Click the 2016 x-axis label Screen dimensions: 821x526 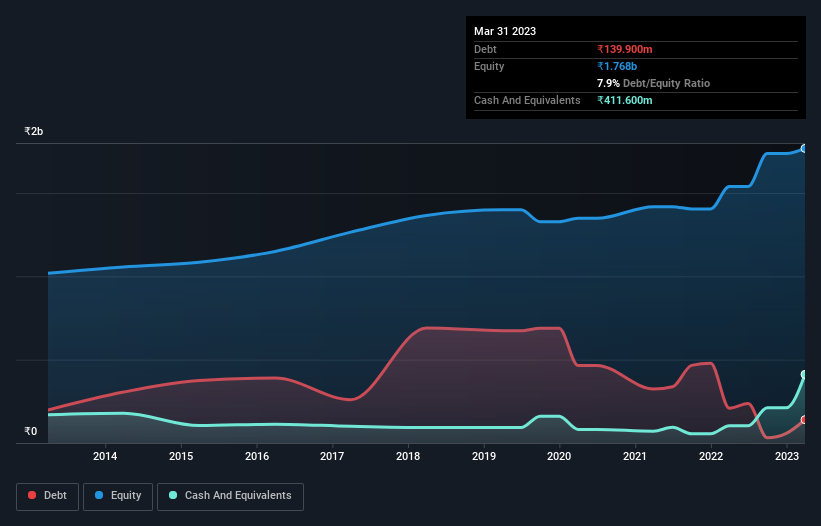pyautogui.click(x=257, y=456)
